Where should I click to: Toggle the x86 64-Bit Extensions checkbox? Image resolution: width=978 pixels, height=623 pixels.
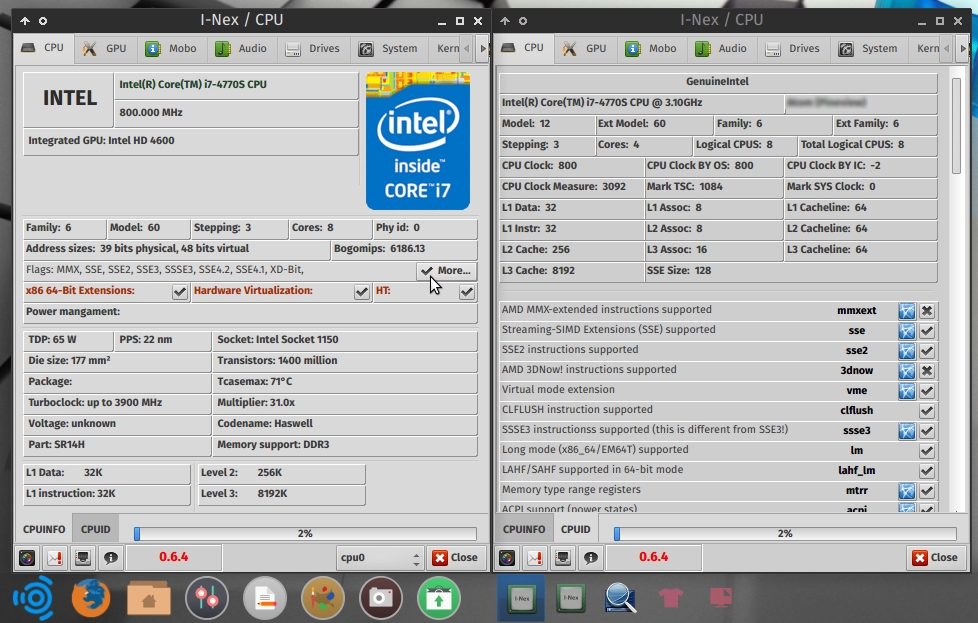pyautogui.click(x=180, y=291)
